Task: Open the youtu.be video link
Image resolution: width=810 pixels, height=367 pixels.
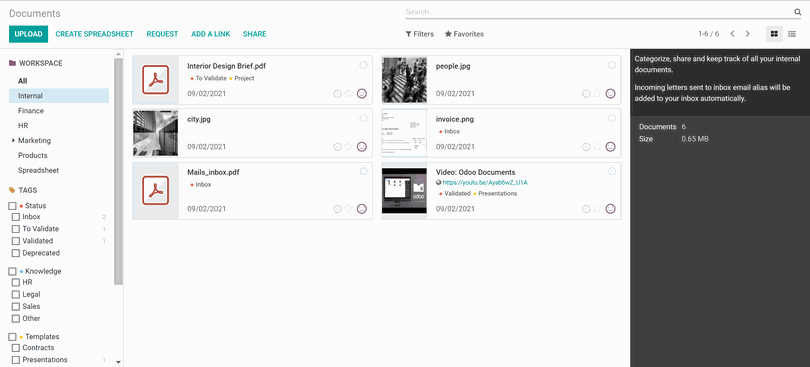Action: [x=485, y=182]
